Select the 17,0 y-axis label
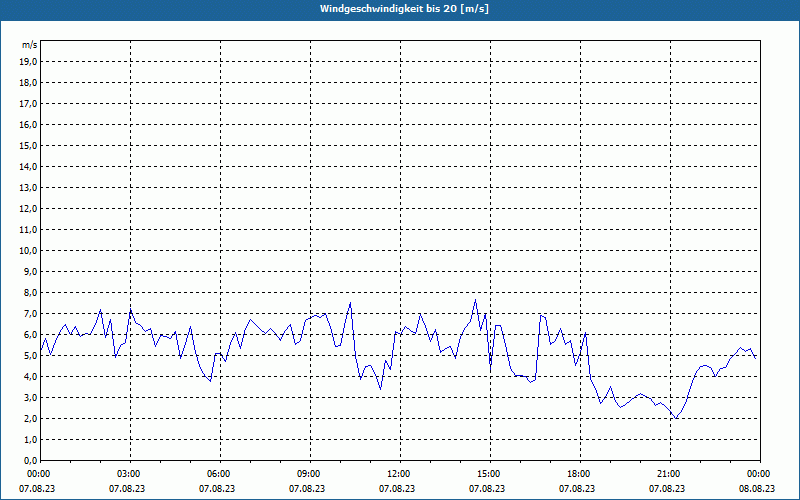Image resolution: width=800 pixels, height=500 pixels. pos(29,104)
